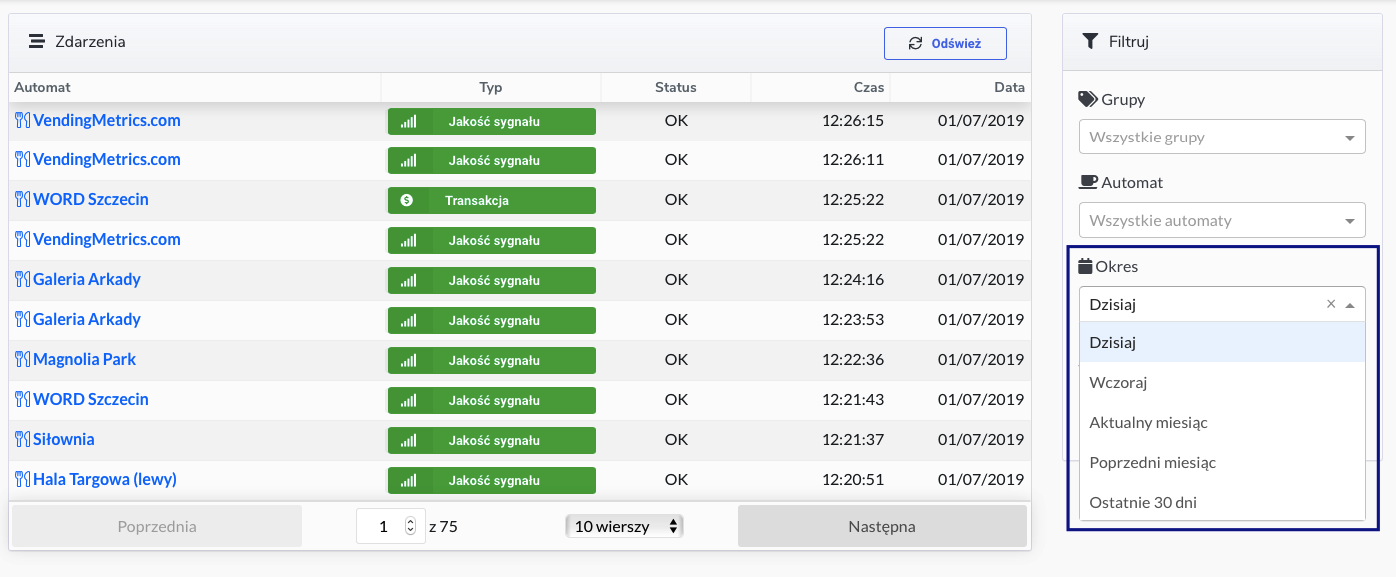Click the utensils icon in the 12:23:53 Galeria Arkady row
This screenshot has width=1396, height=577.
coord(23,319)
